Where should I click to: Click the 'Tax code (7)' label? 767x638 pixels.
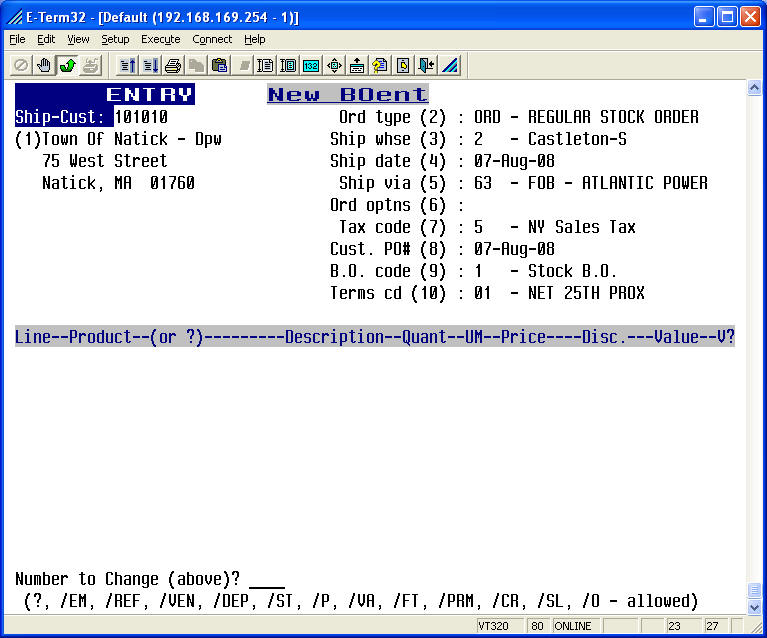392,227
